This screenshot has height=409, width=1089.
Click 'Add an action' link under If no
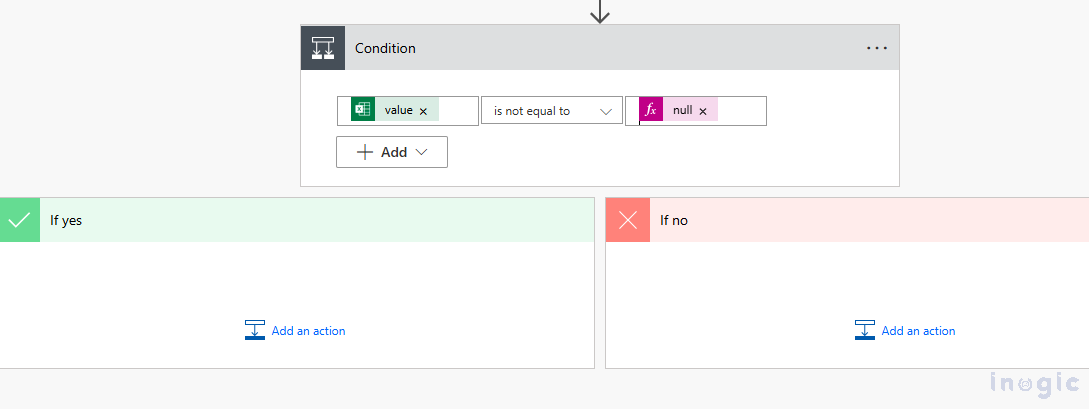[918, 331]
